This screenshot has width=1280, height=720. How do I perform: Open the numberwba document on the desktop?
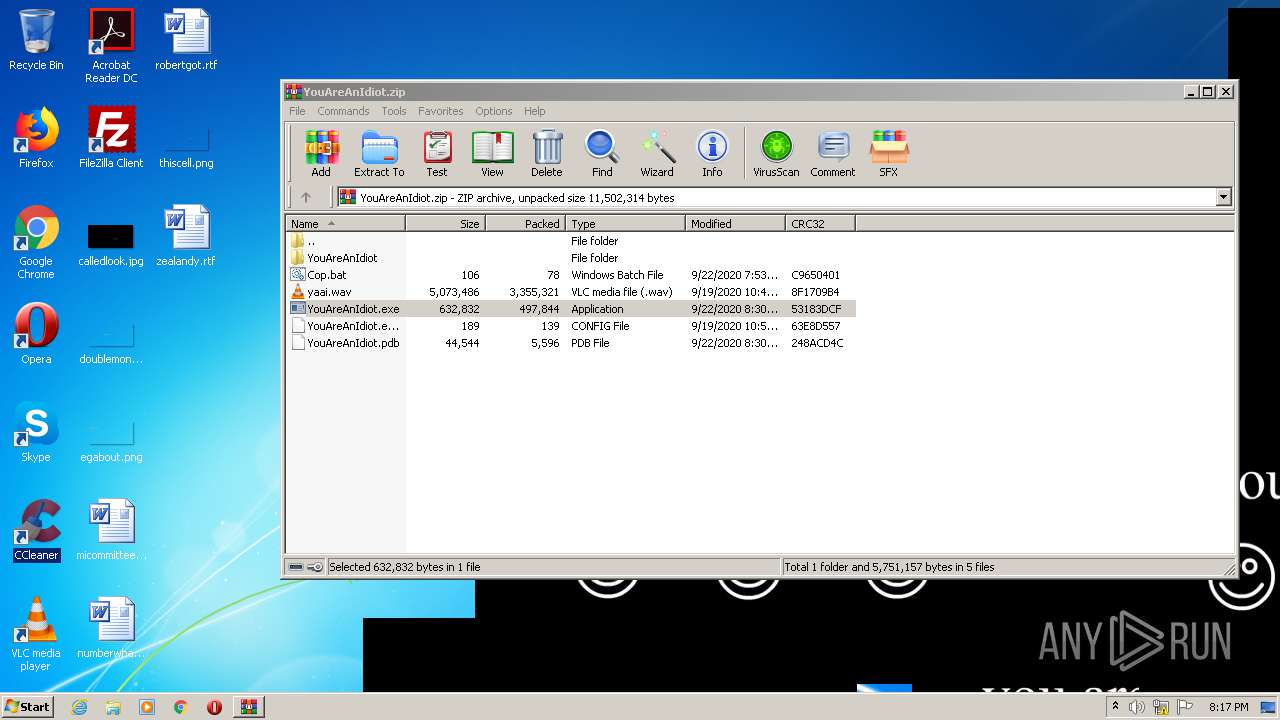[x=111, y=628]
